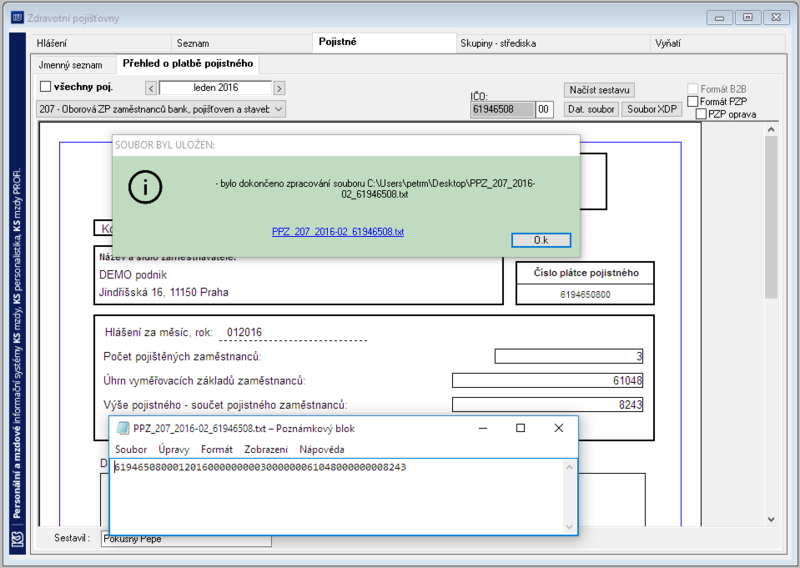Minimize the Notepad window
The image size is (800, 568).
pos(483,428)
